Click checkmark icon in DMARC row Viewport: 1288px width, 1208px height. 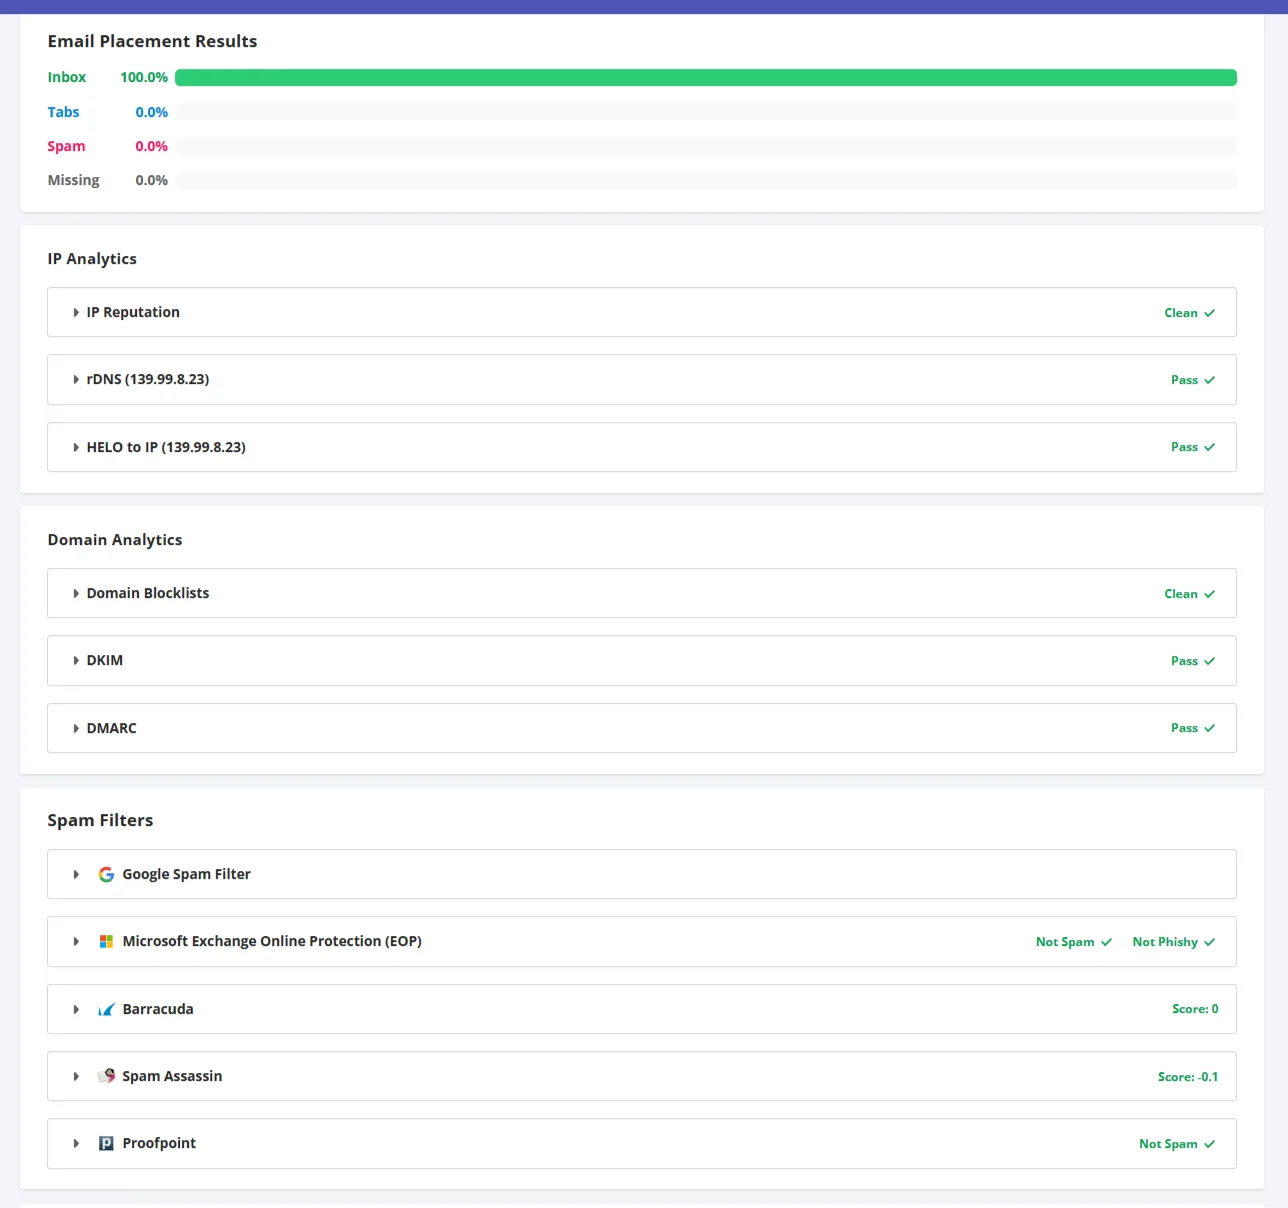(1209, 728)
